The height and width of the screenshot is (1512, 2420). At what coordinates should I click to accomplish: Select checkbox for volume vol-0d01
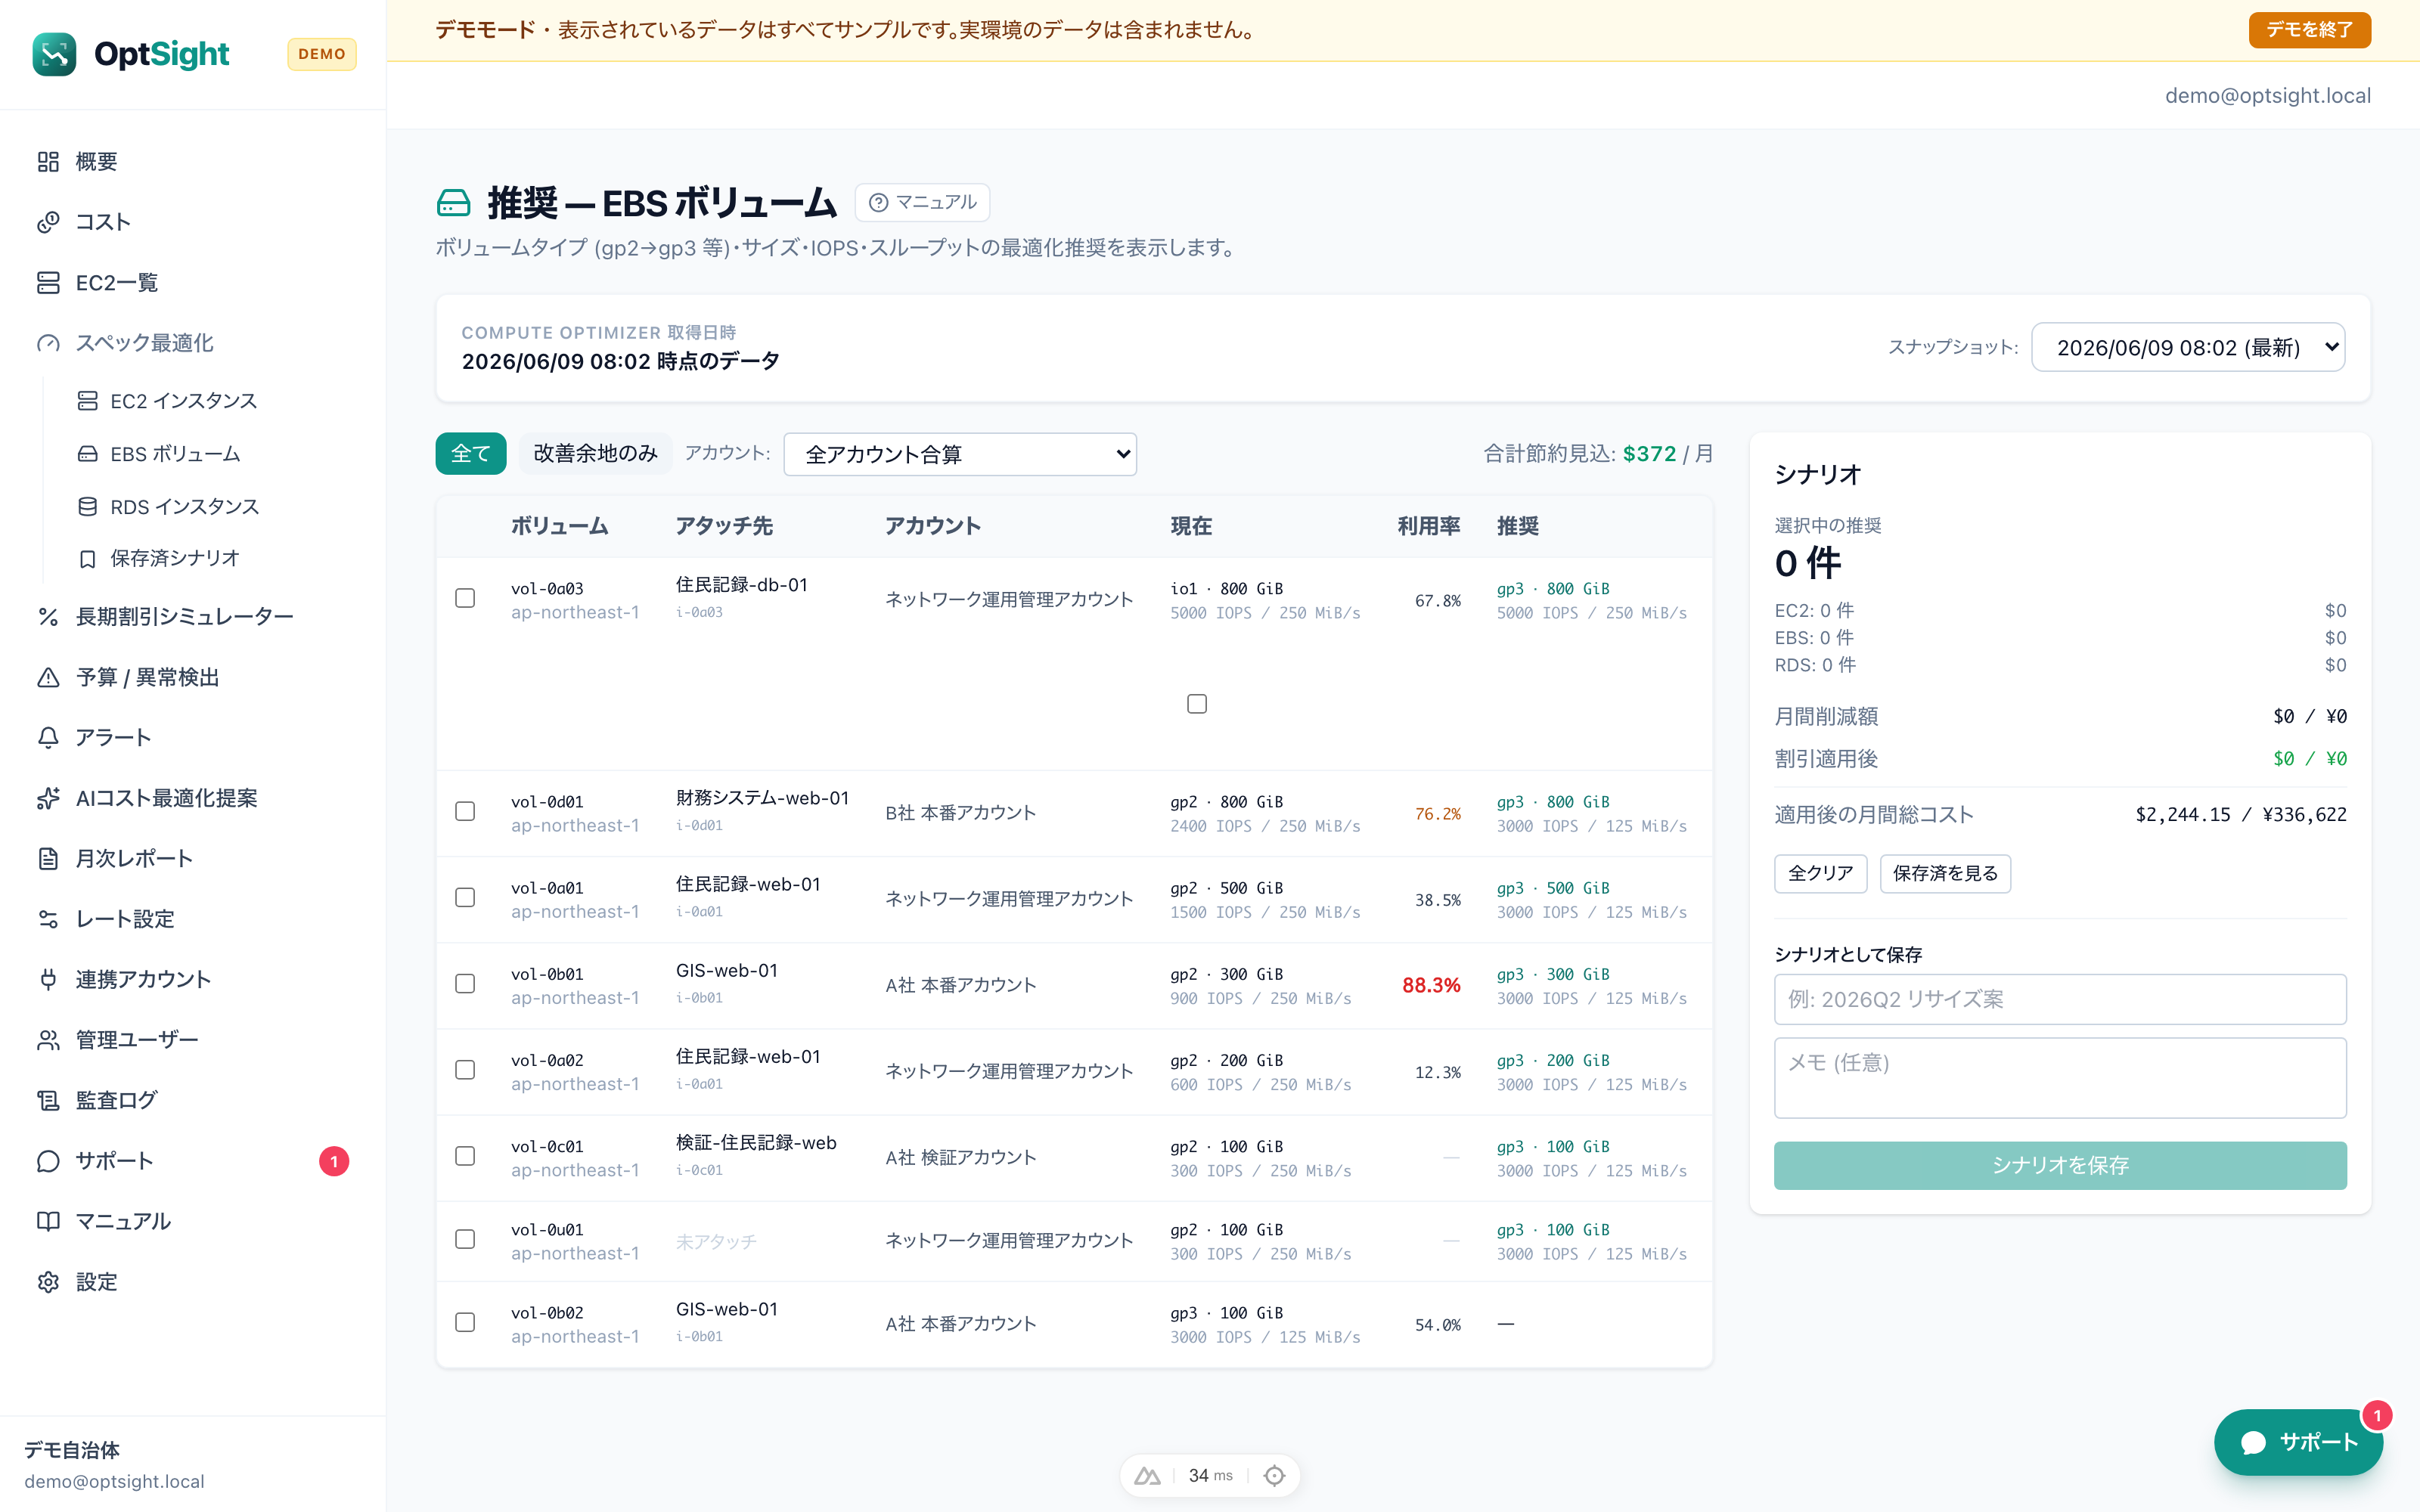pos(465,811)
